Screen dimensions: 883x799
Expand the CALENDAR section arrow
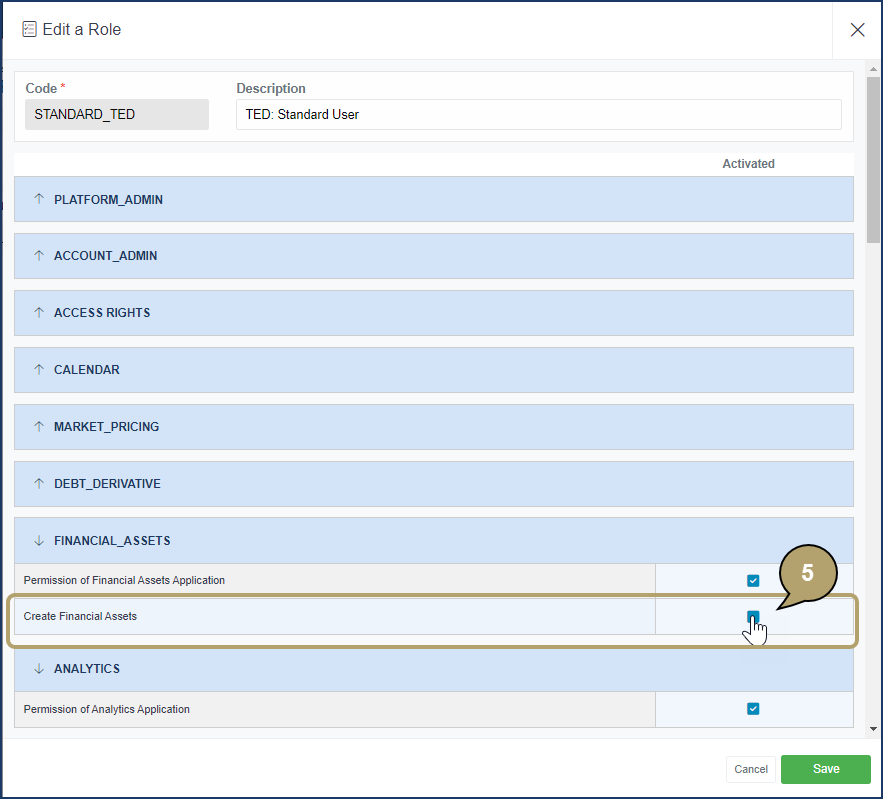click(x=40, y=370)
